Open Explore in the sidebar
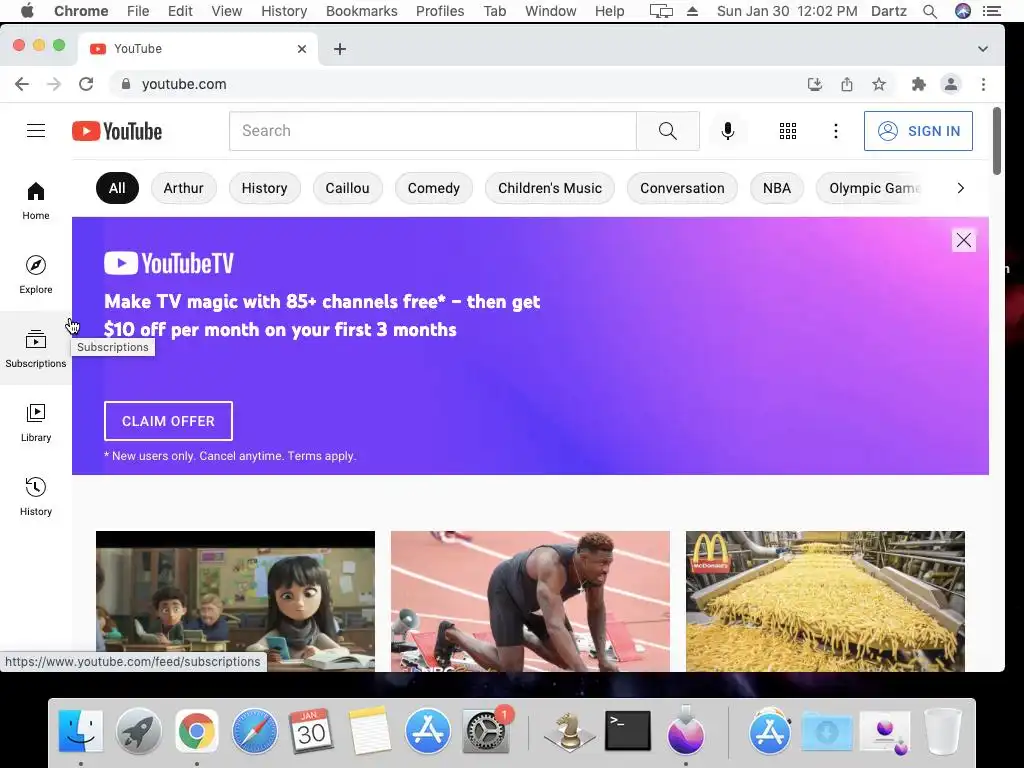Image resolution: width=1024 pixels, height=768 pixels. pyautogui.click(x=36, y=274)
